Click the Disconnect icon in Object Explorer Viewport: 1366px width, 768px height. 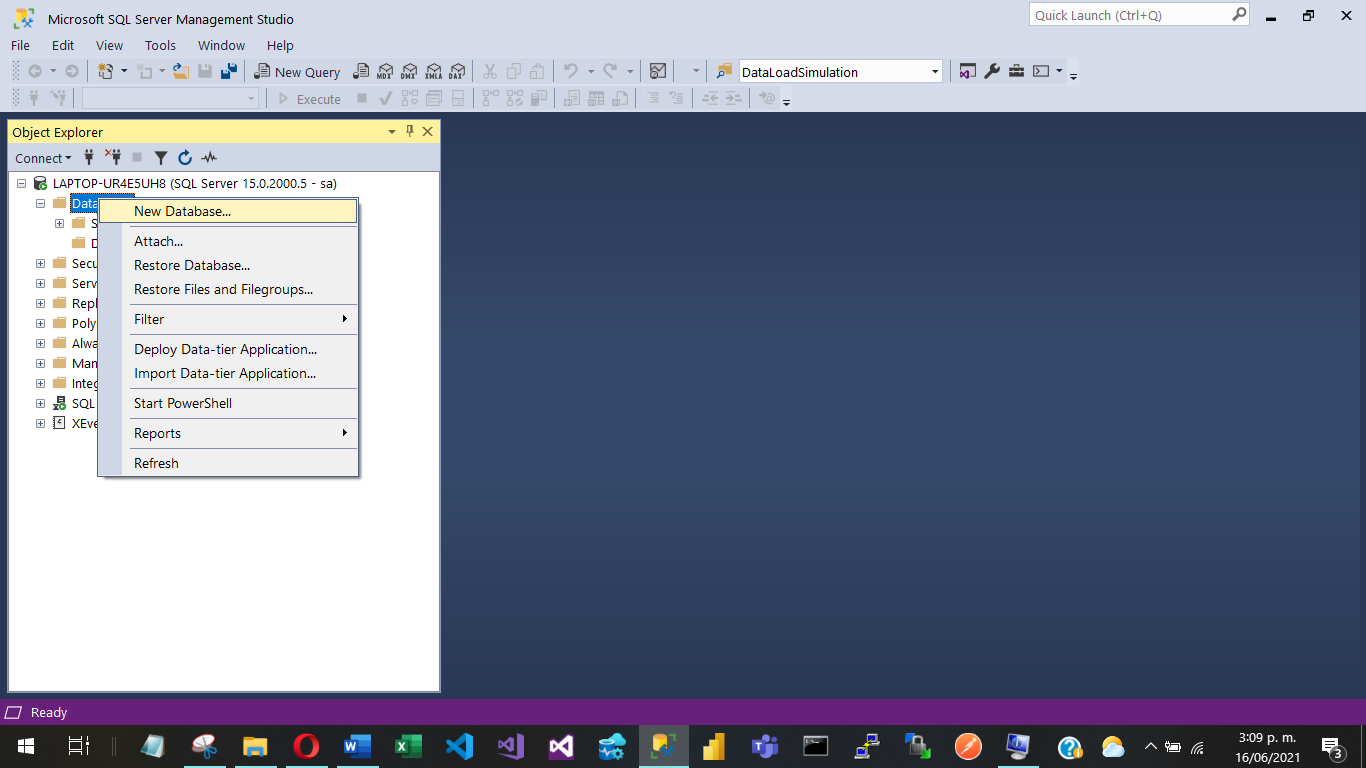[113, 158]
